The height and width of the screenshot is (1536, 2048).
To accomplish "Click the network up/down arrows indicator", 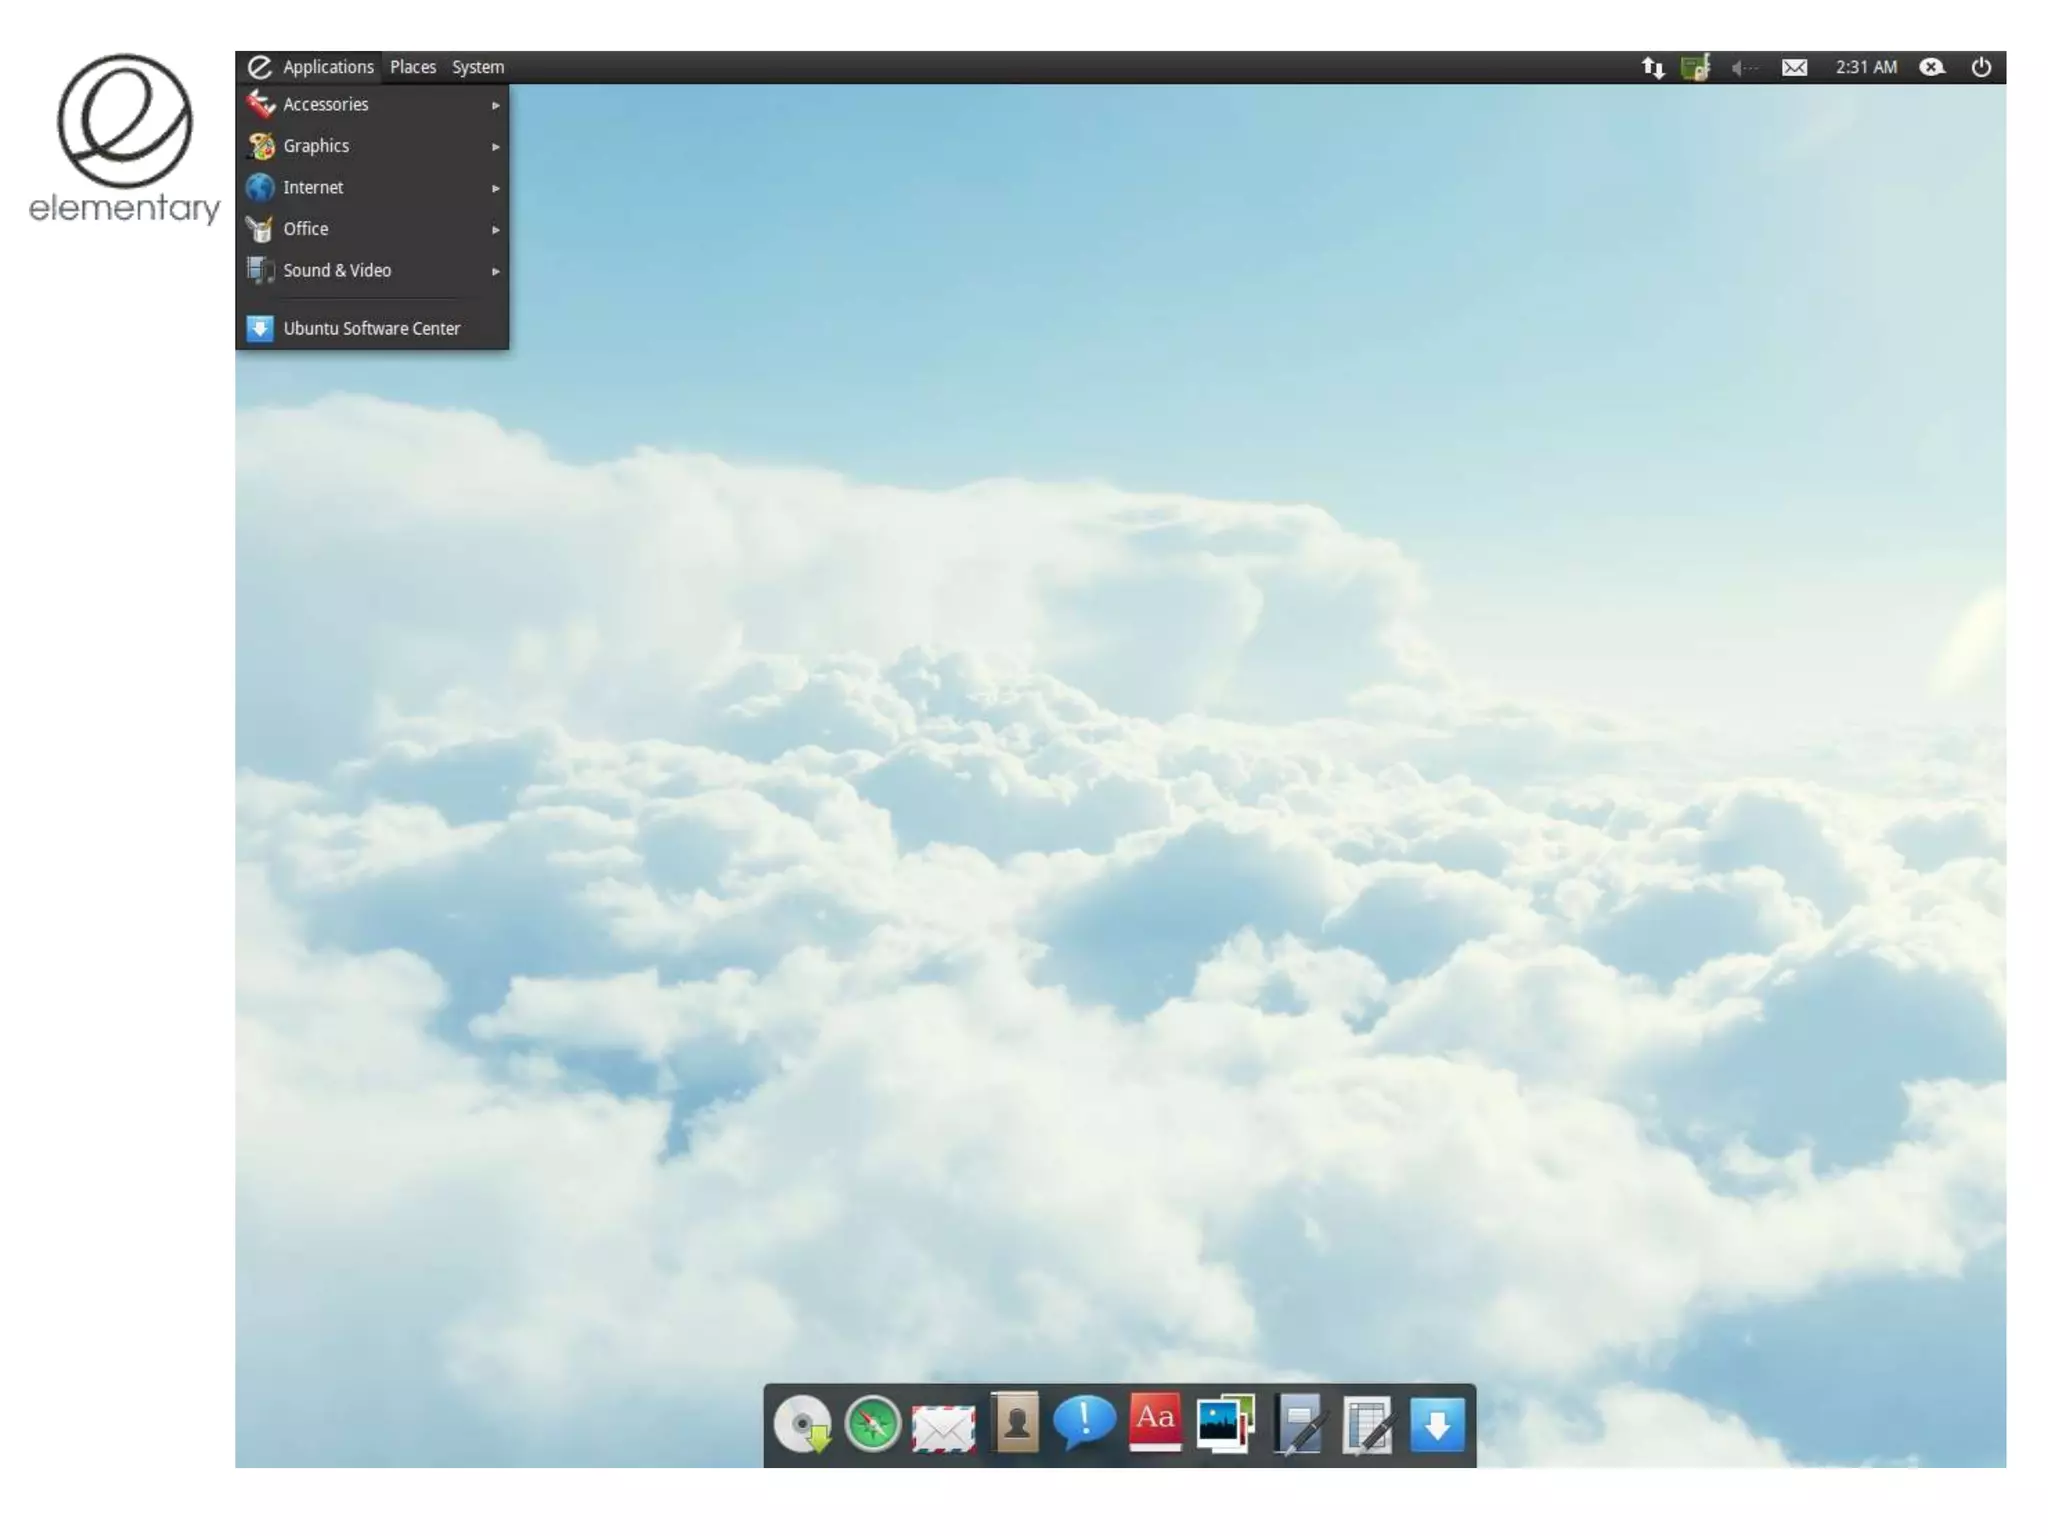I will (x=1652, y=67).
